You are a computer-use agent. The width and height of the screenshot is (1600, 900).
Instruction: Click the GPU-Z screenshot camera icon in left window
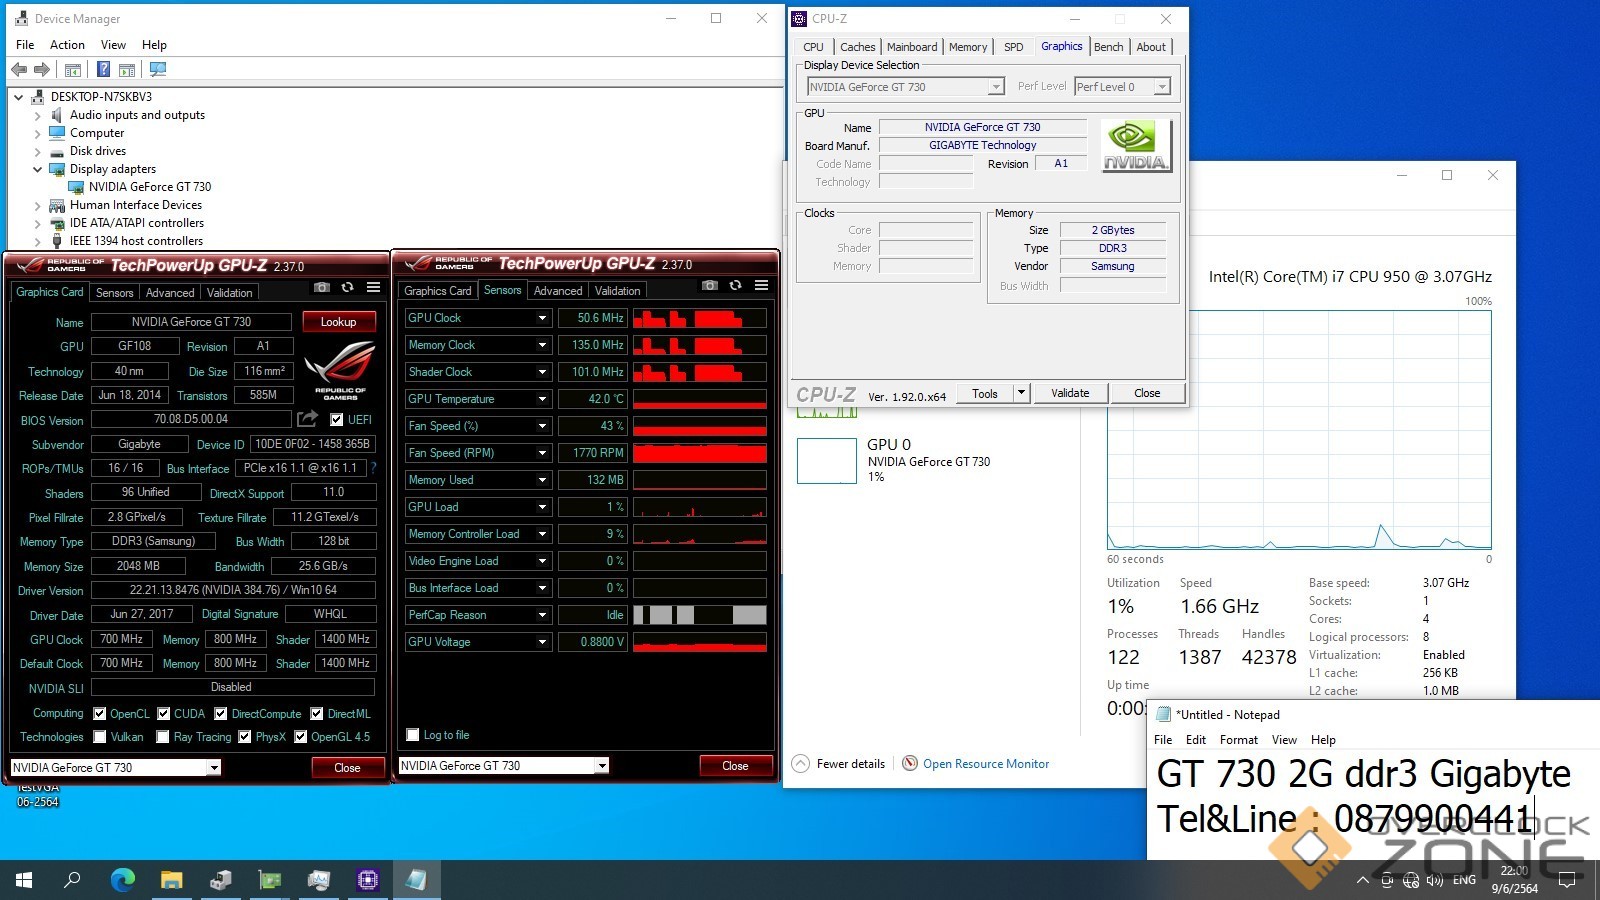(x=321, y=287)
